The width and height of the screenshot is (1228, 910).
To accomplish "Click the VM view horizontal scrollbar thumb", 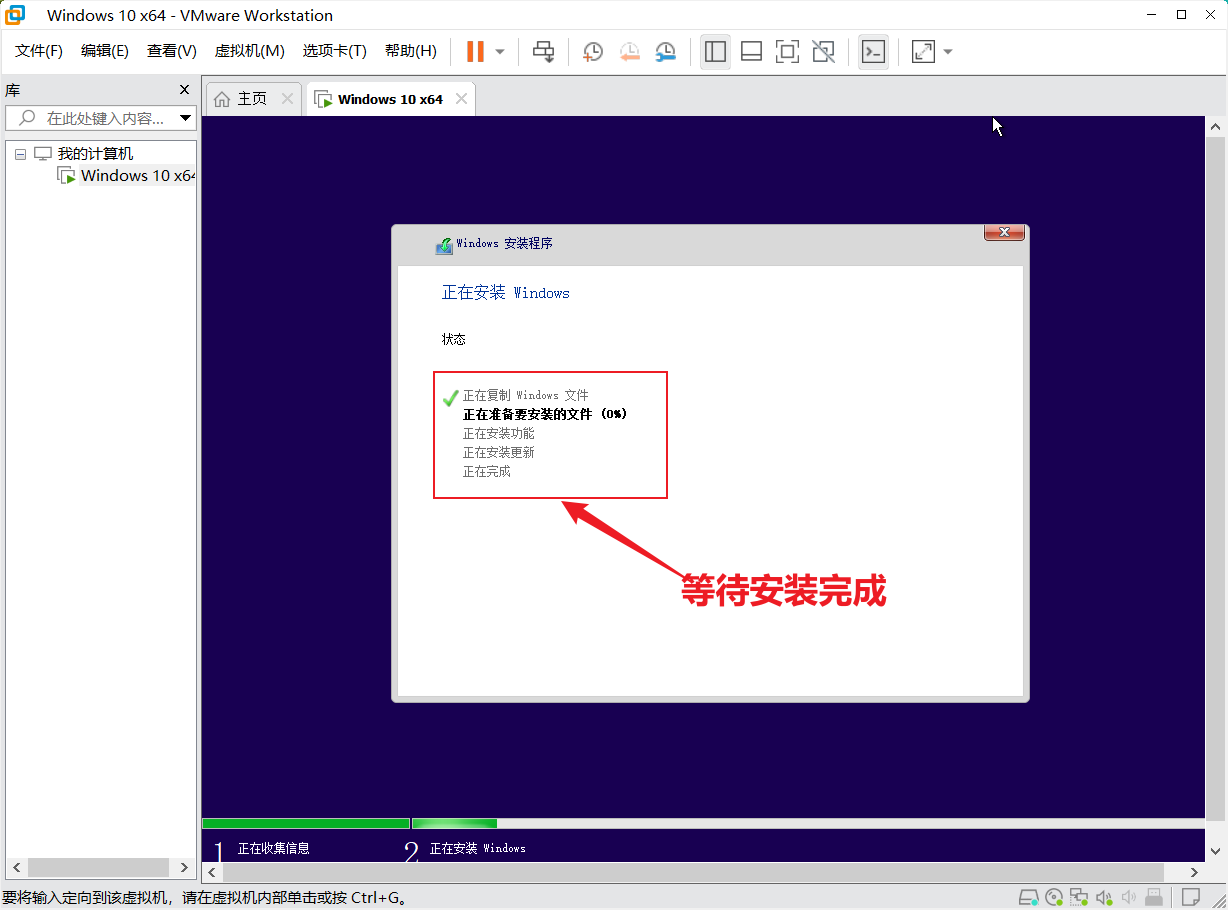I will pos(692,872).
